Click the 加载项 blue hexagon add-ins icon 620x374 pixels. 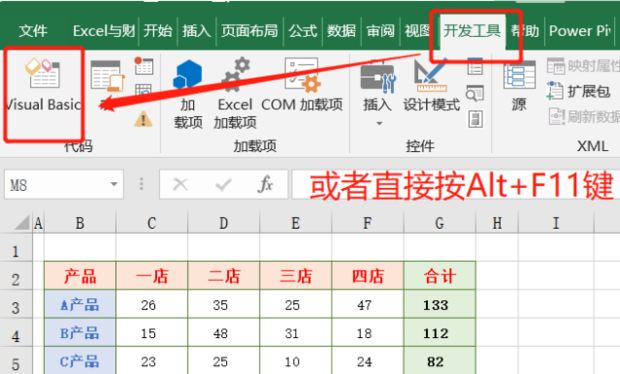(x=188, y=94)
